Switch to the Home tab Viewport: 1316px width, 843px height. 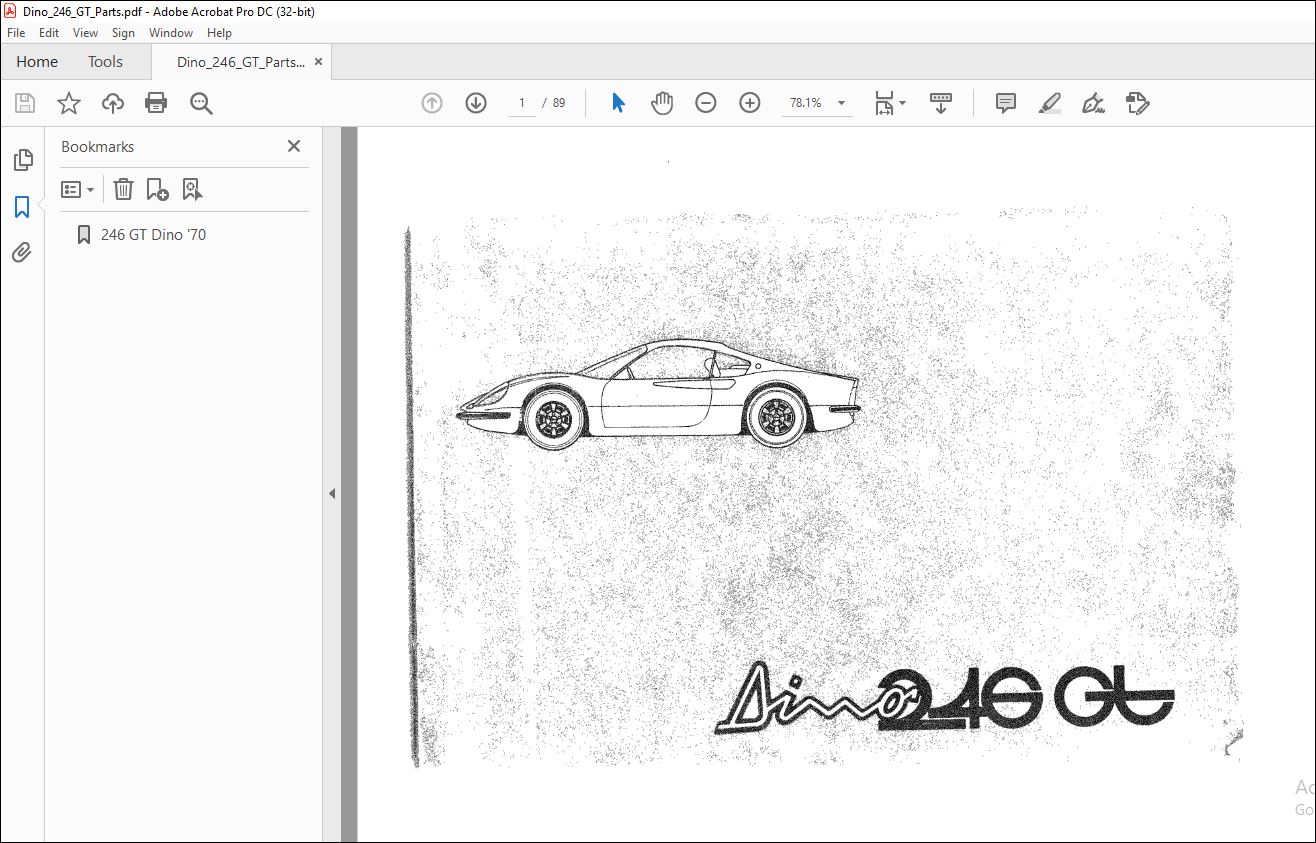click(37, 62)
